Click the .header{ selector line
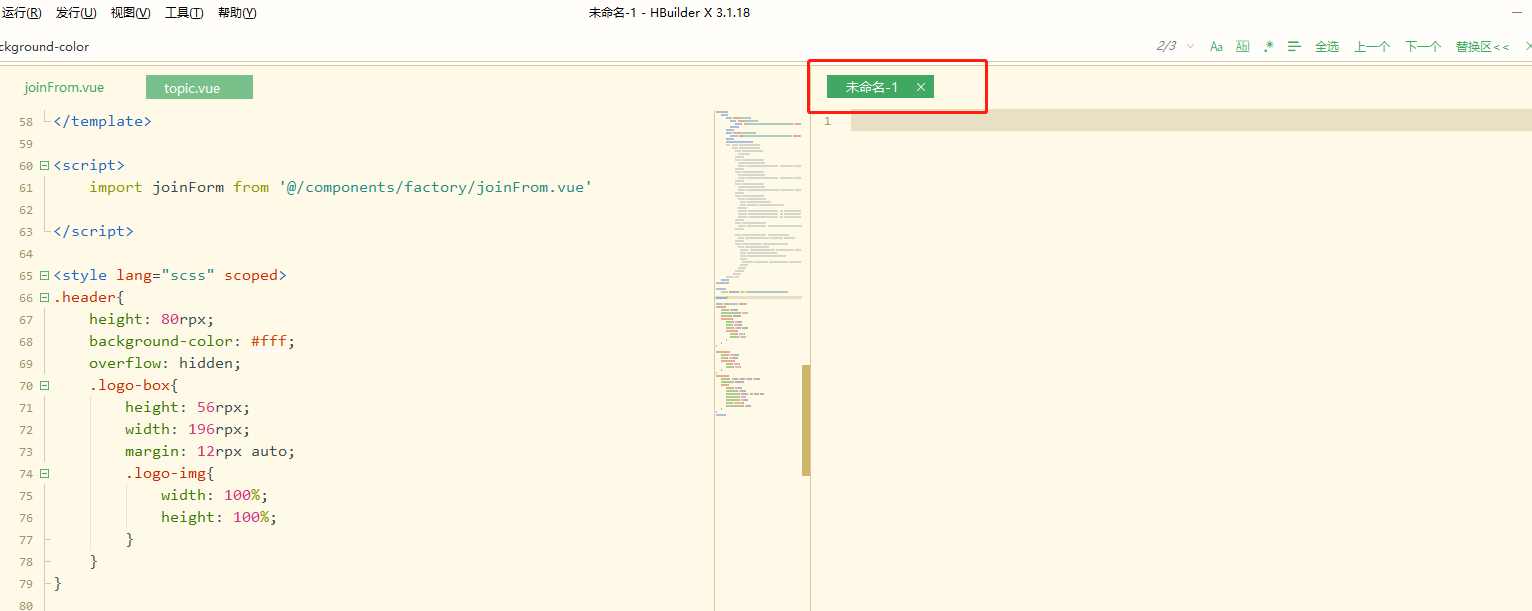Image resolution: width=1532 pixels, height=611 pixels. (89, 297)
